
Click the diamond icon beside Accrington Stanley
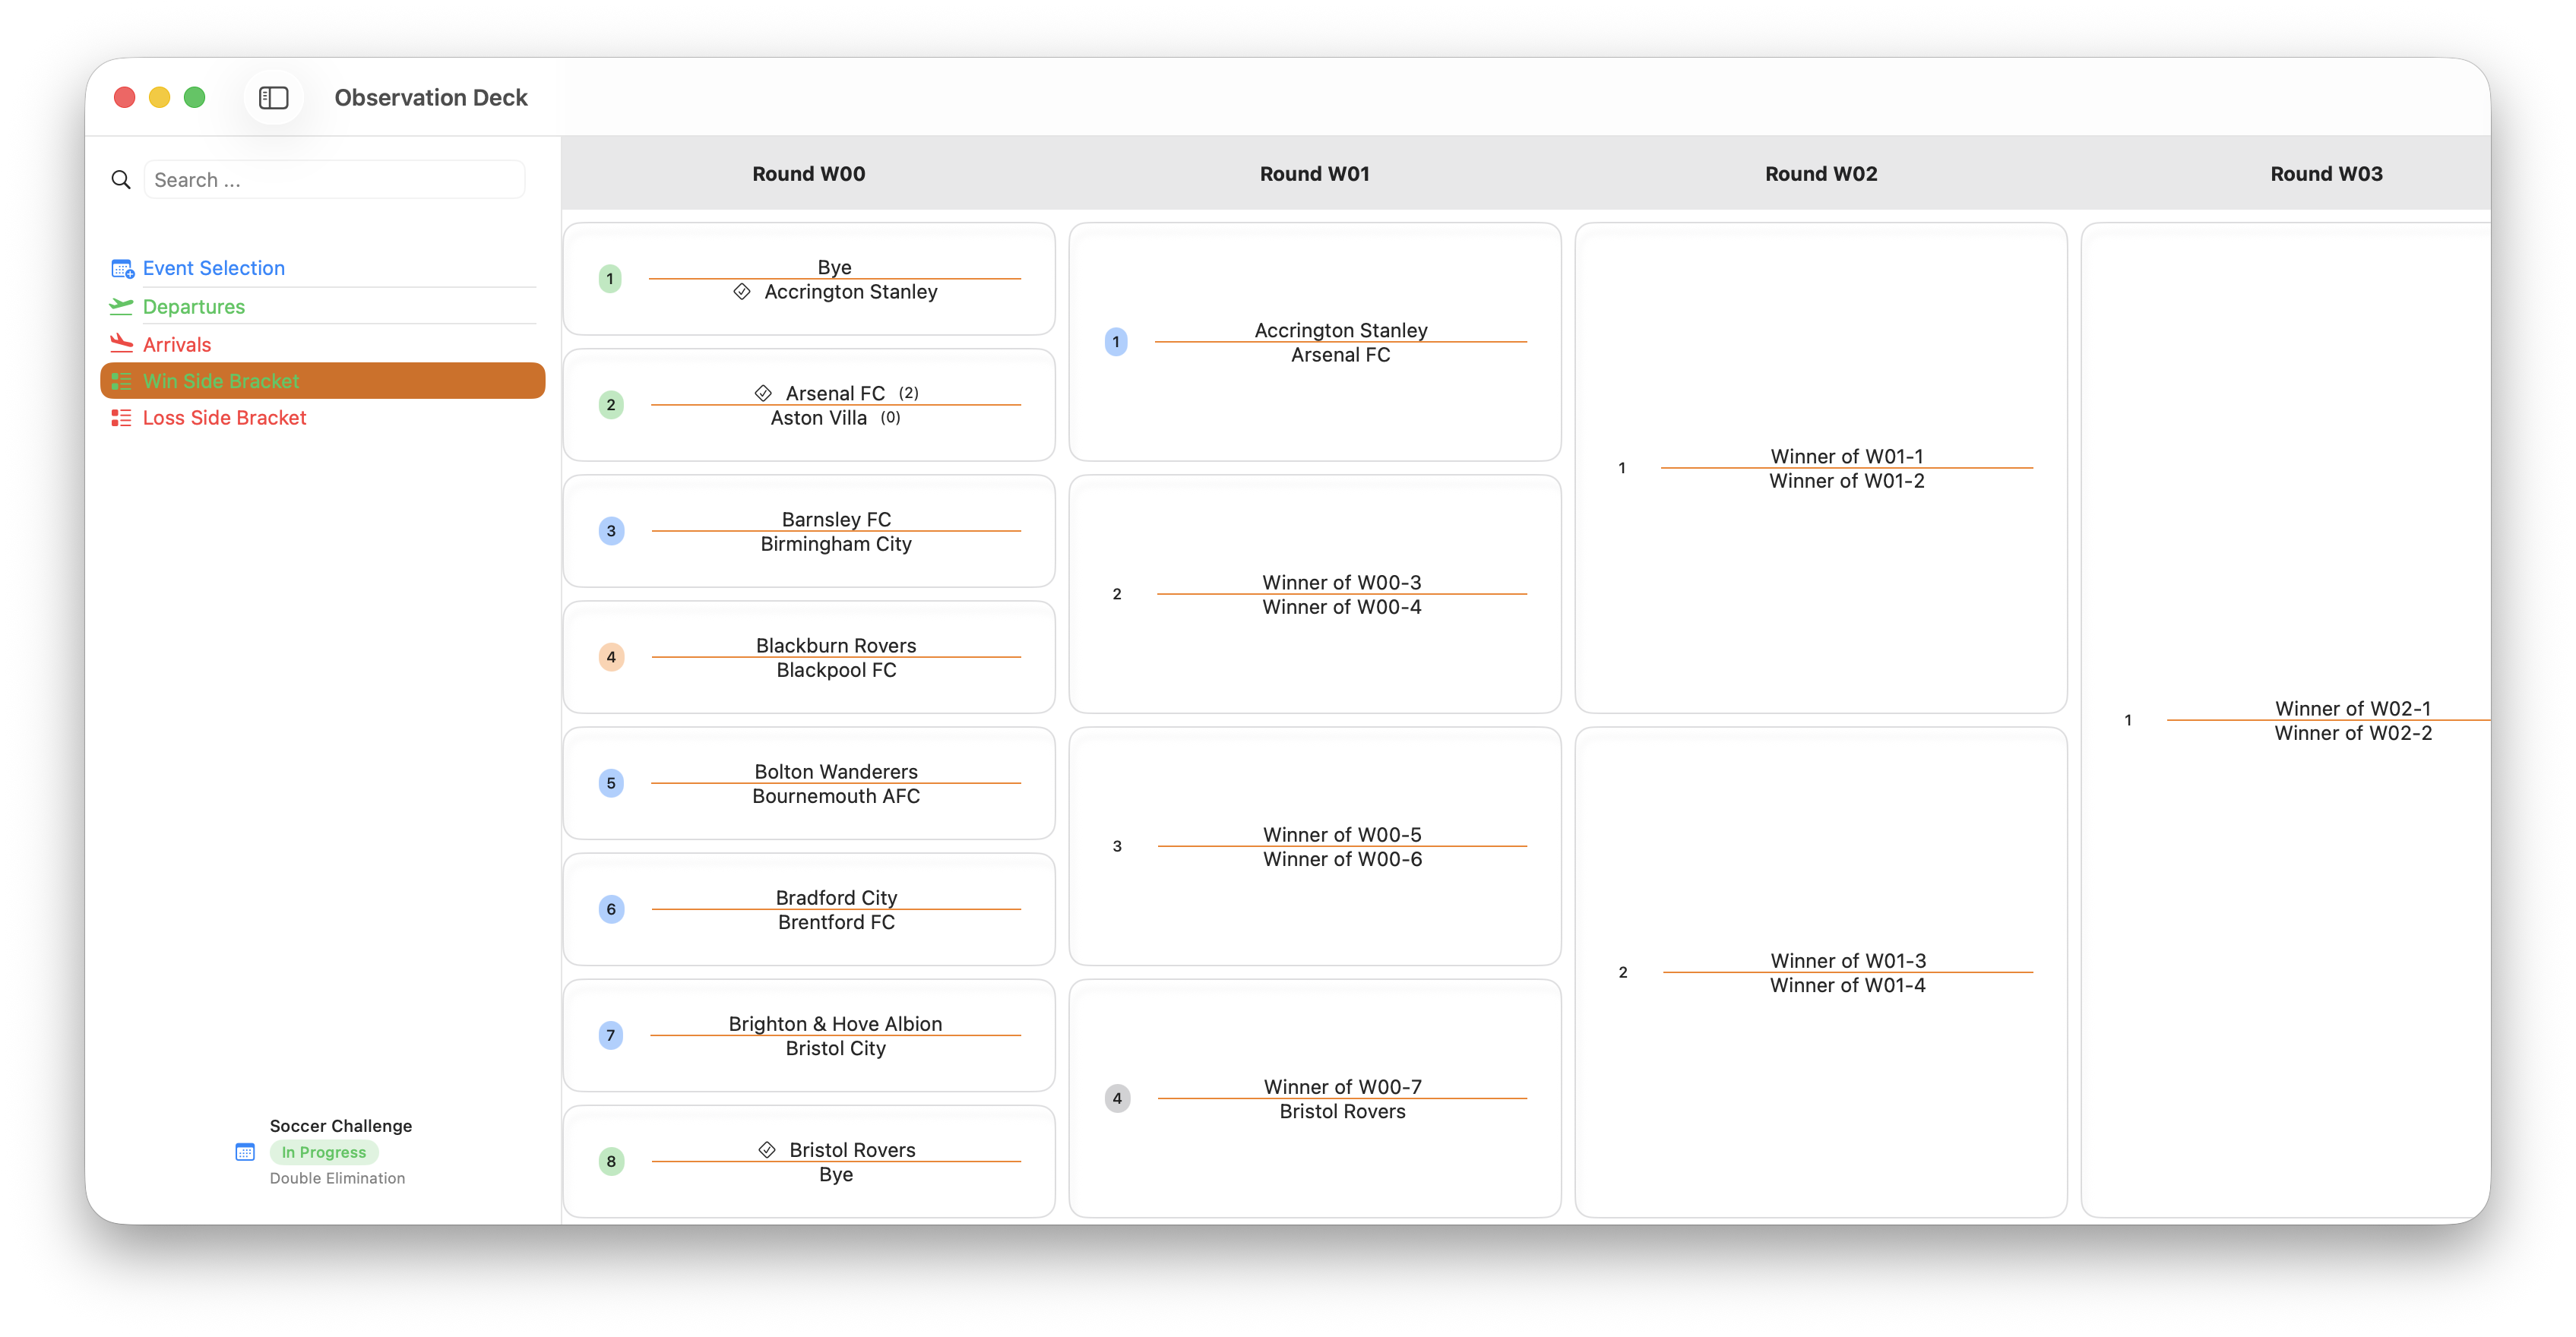742,292
